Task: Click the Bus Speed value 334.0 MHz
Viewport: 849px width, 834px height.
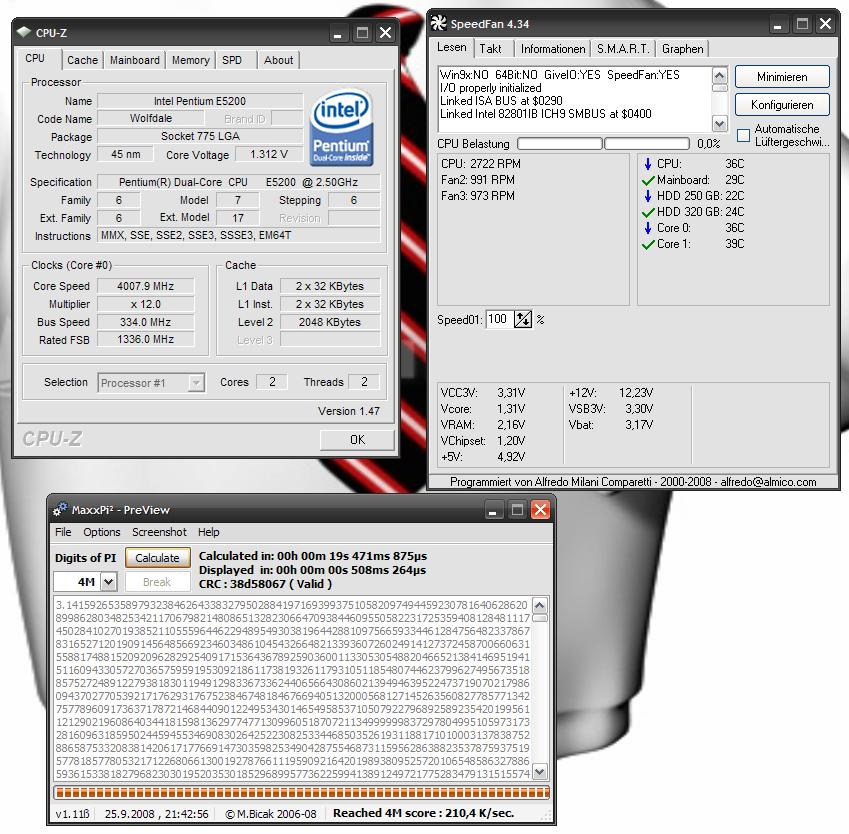Action: click(145, 322)
